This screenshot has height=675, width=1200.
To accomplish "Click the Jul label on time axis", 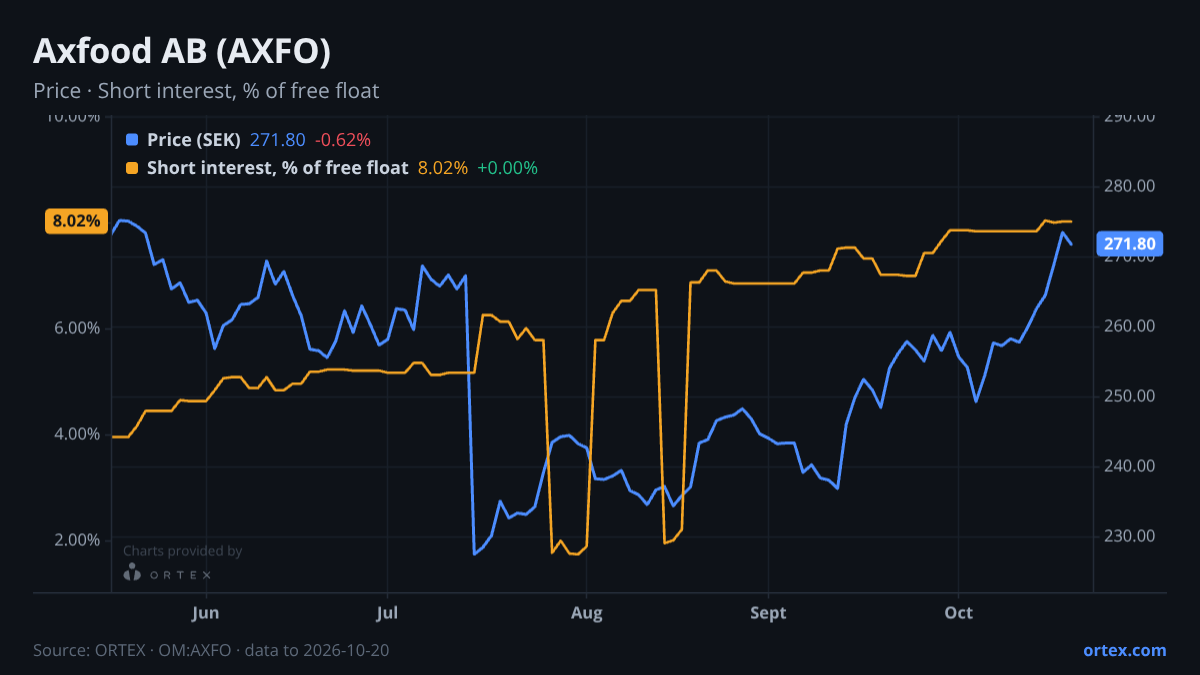I will pos(388,613).
